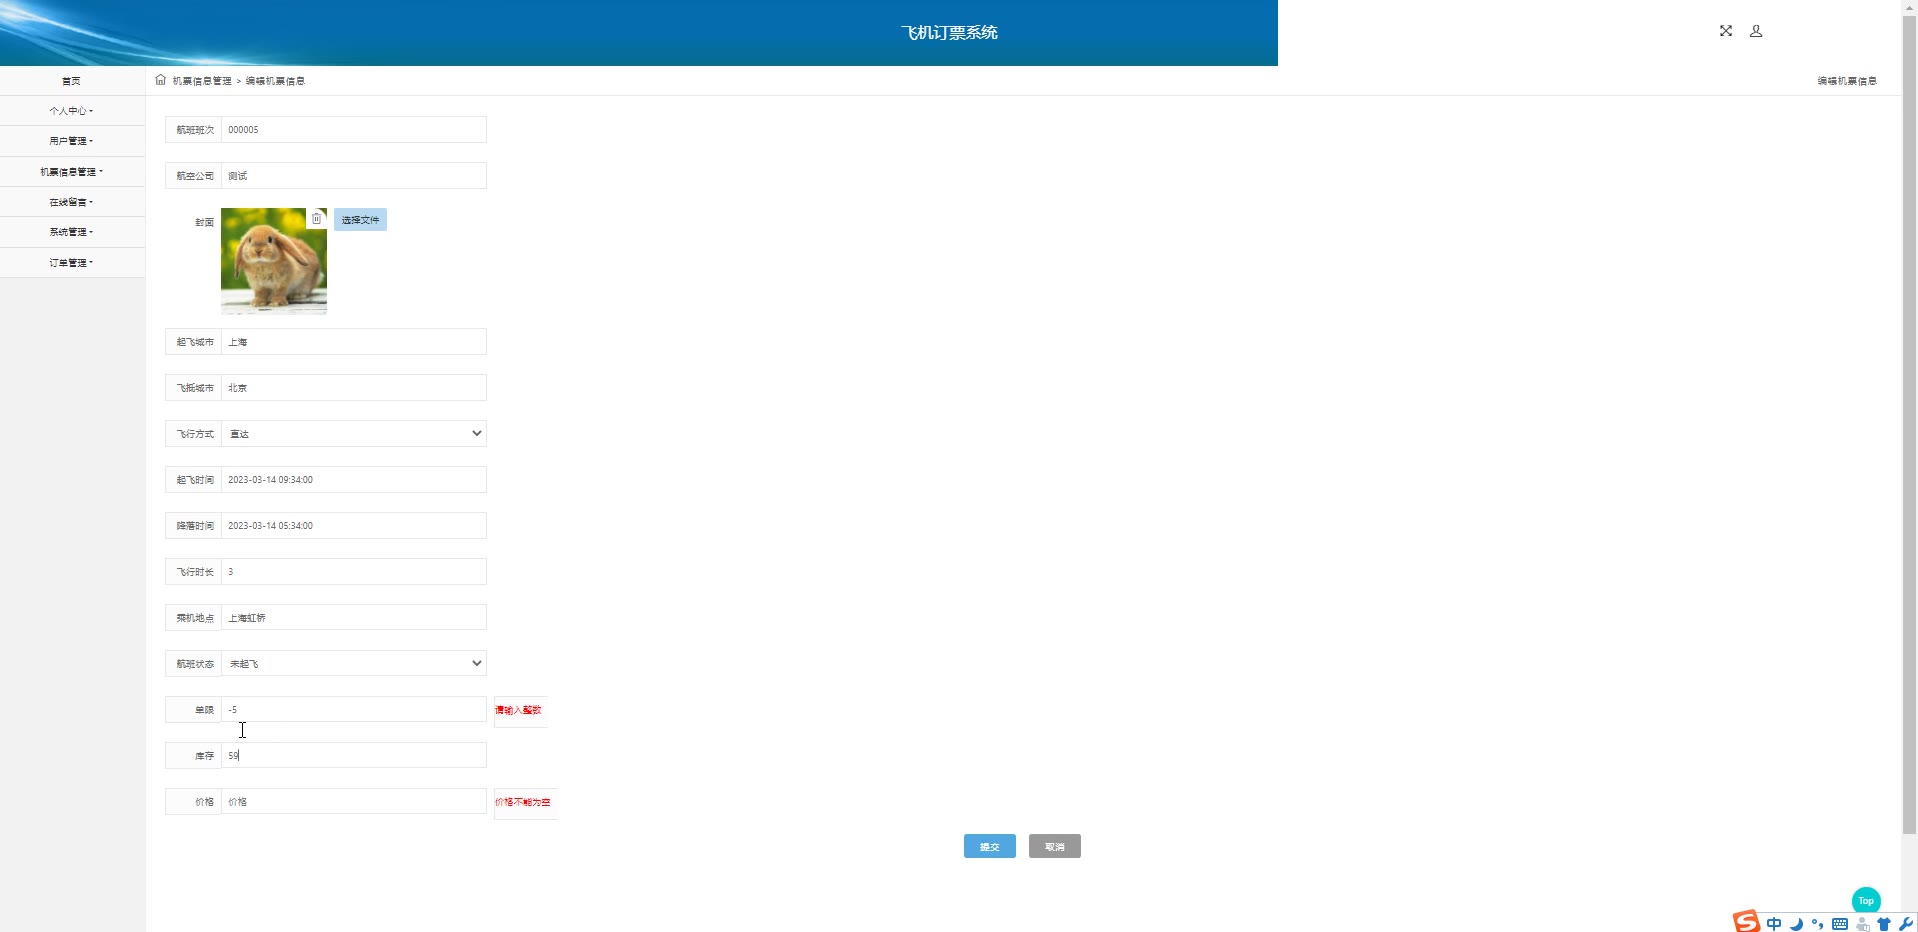Toggle the IME punctuation icon
Image resolution: width=1918 pixels, height=932 pixels.
pos(1818,924)
